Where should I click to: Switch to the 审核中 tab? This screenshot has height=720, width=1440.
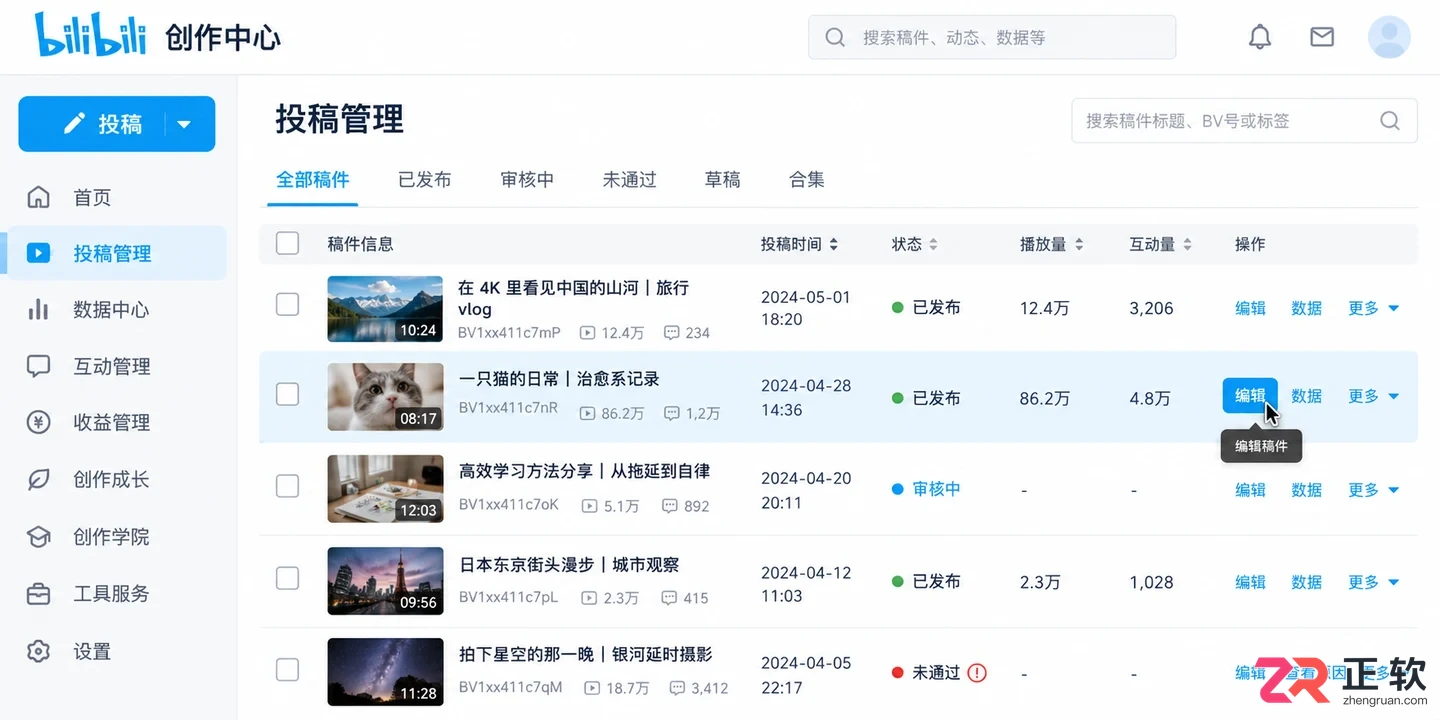click(x=527, y=180)
